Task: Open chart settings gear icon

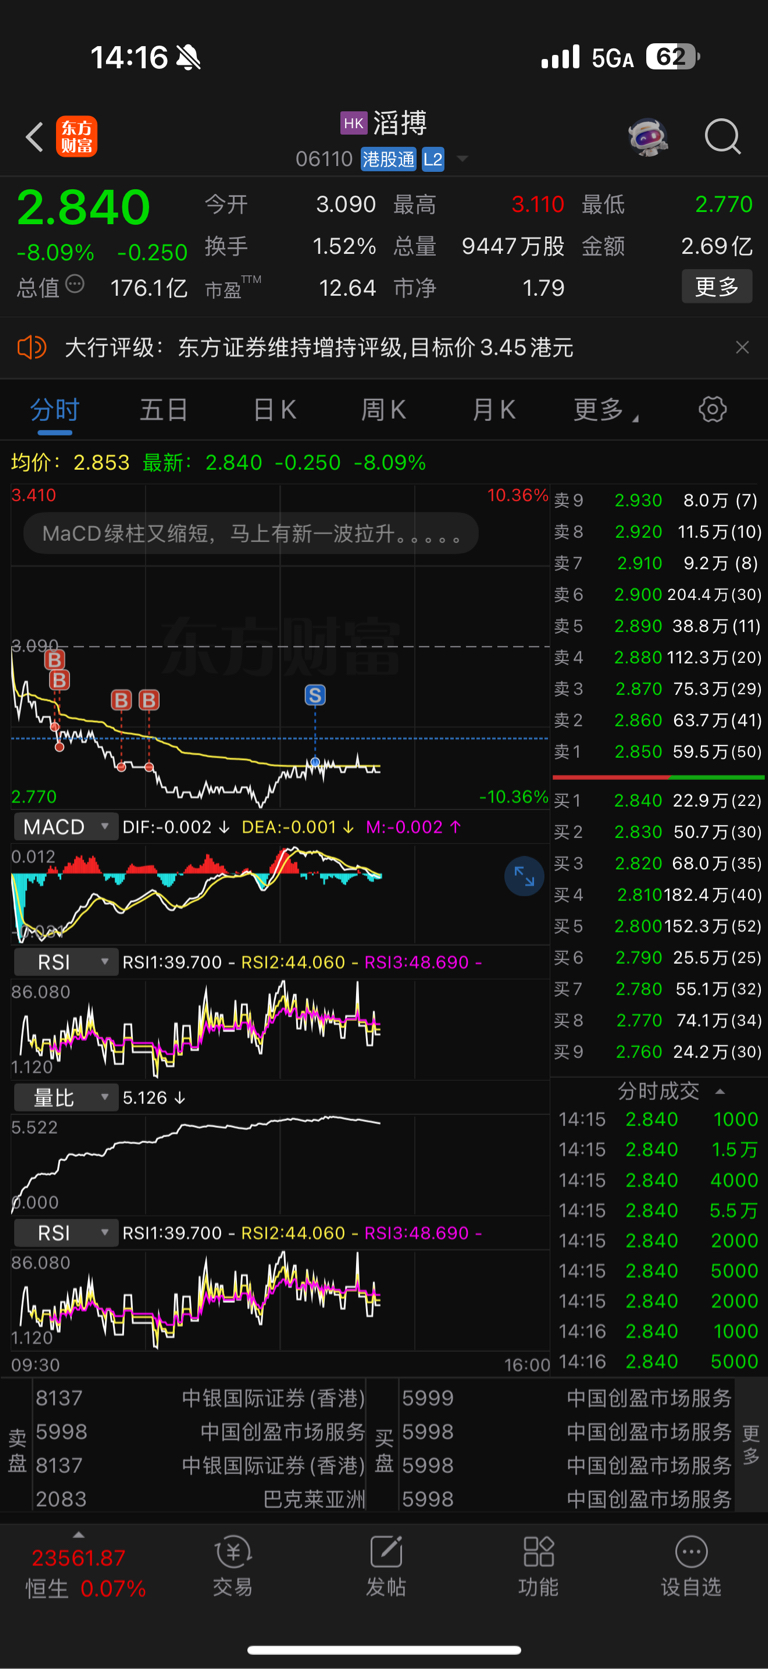Action: tap(712, 409)
